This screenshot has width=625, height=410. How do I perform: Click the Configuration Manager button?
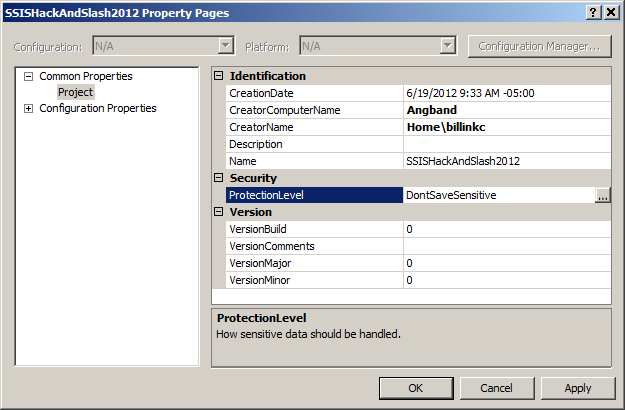click(539, 46)
